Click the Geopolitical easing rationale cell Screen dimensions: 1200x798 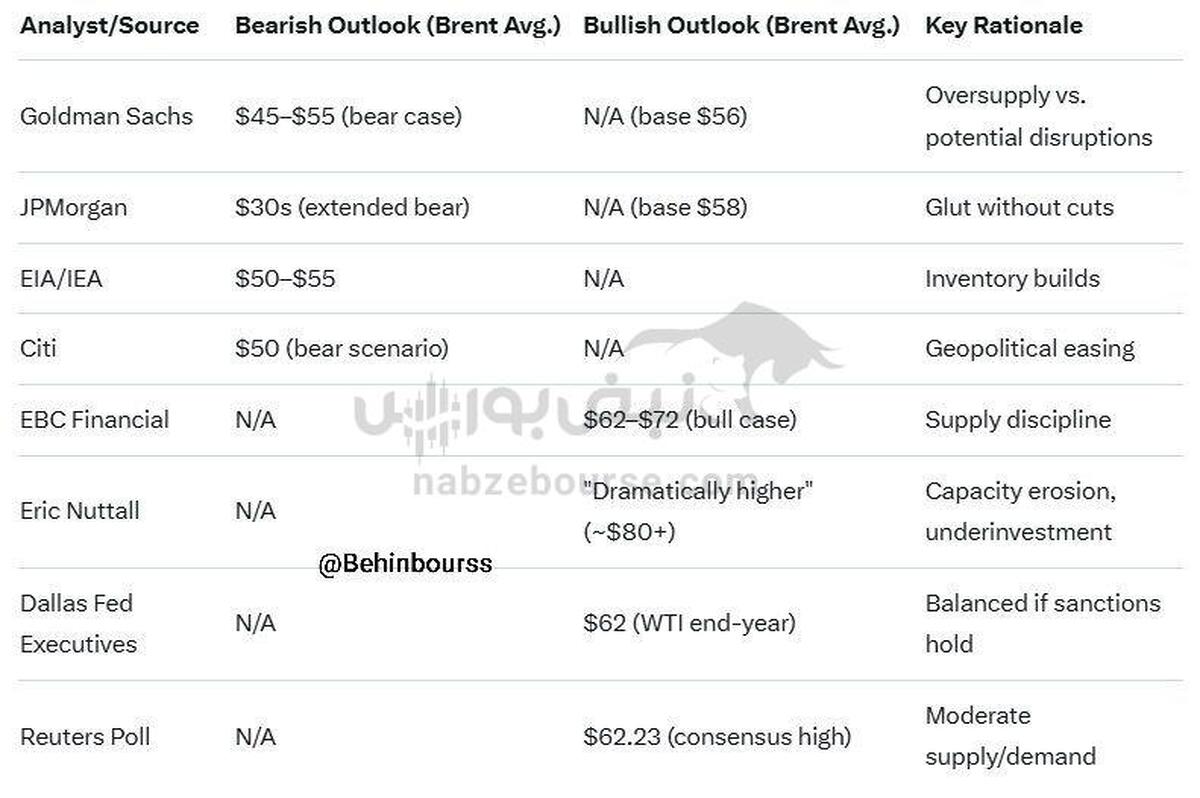tap(1029, 349)
